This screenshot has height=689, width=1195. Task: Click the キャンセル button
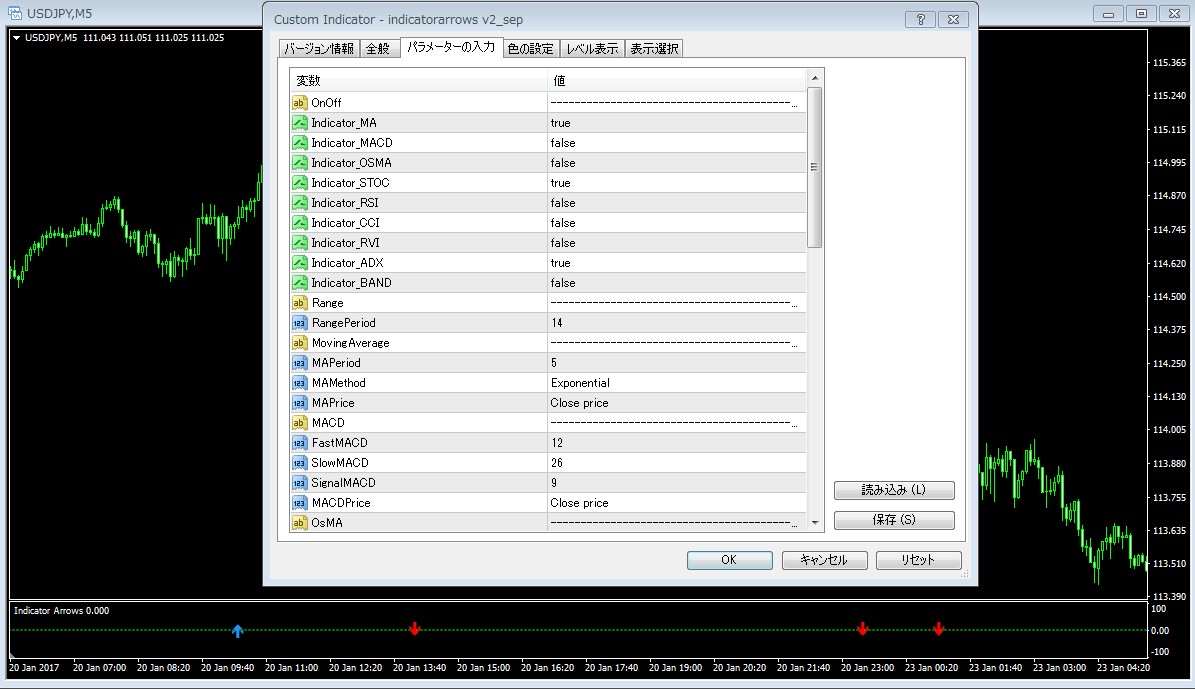tap(825, 560)
